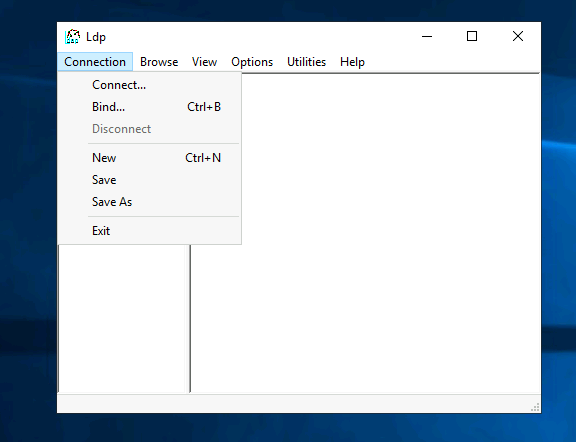Select the Bind... menu entry
The height and width of the screenshot is (442, 576).
tap(149, 107)
